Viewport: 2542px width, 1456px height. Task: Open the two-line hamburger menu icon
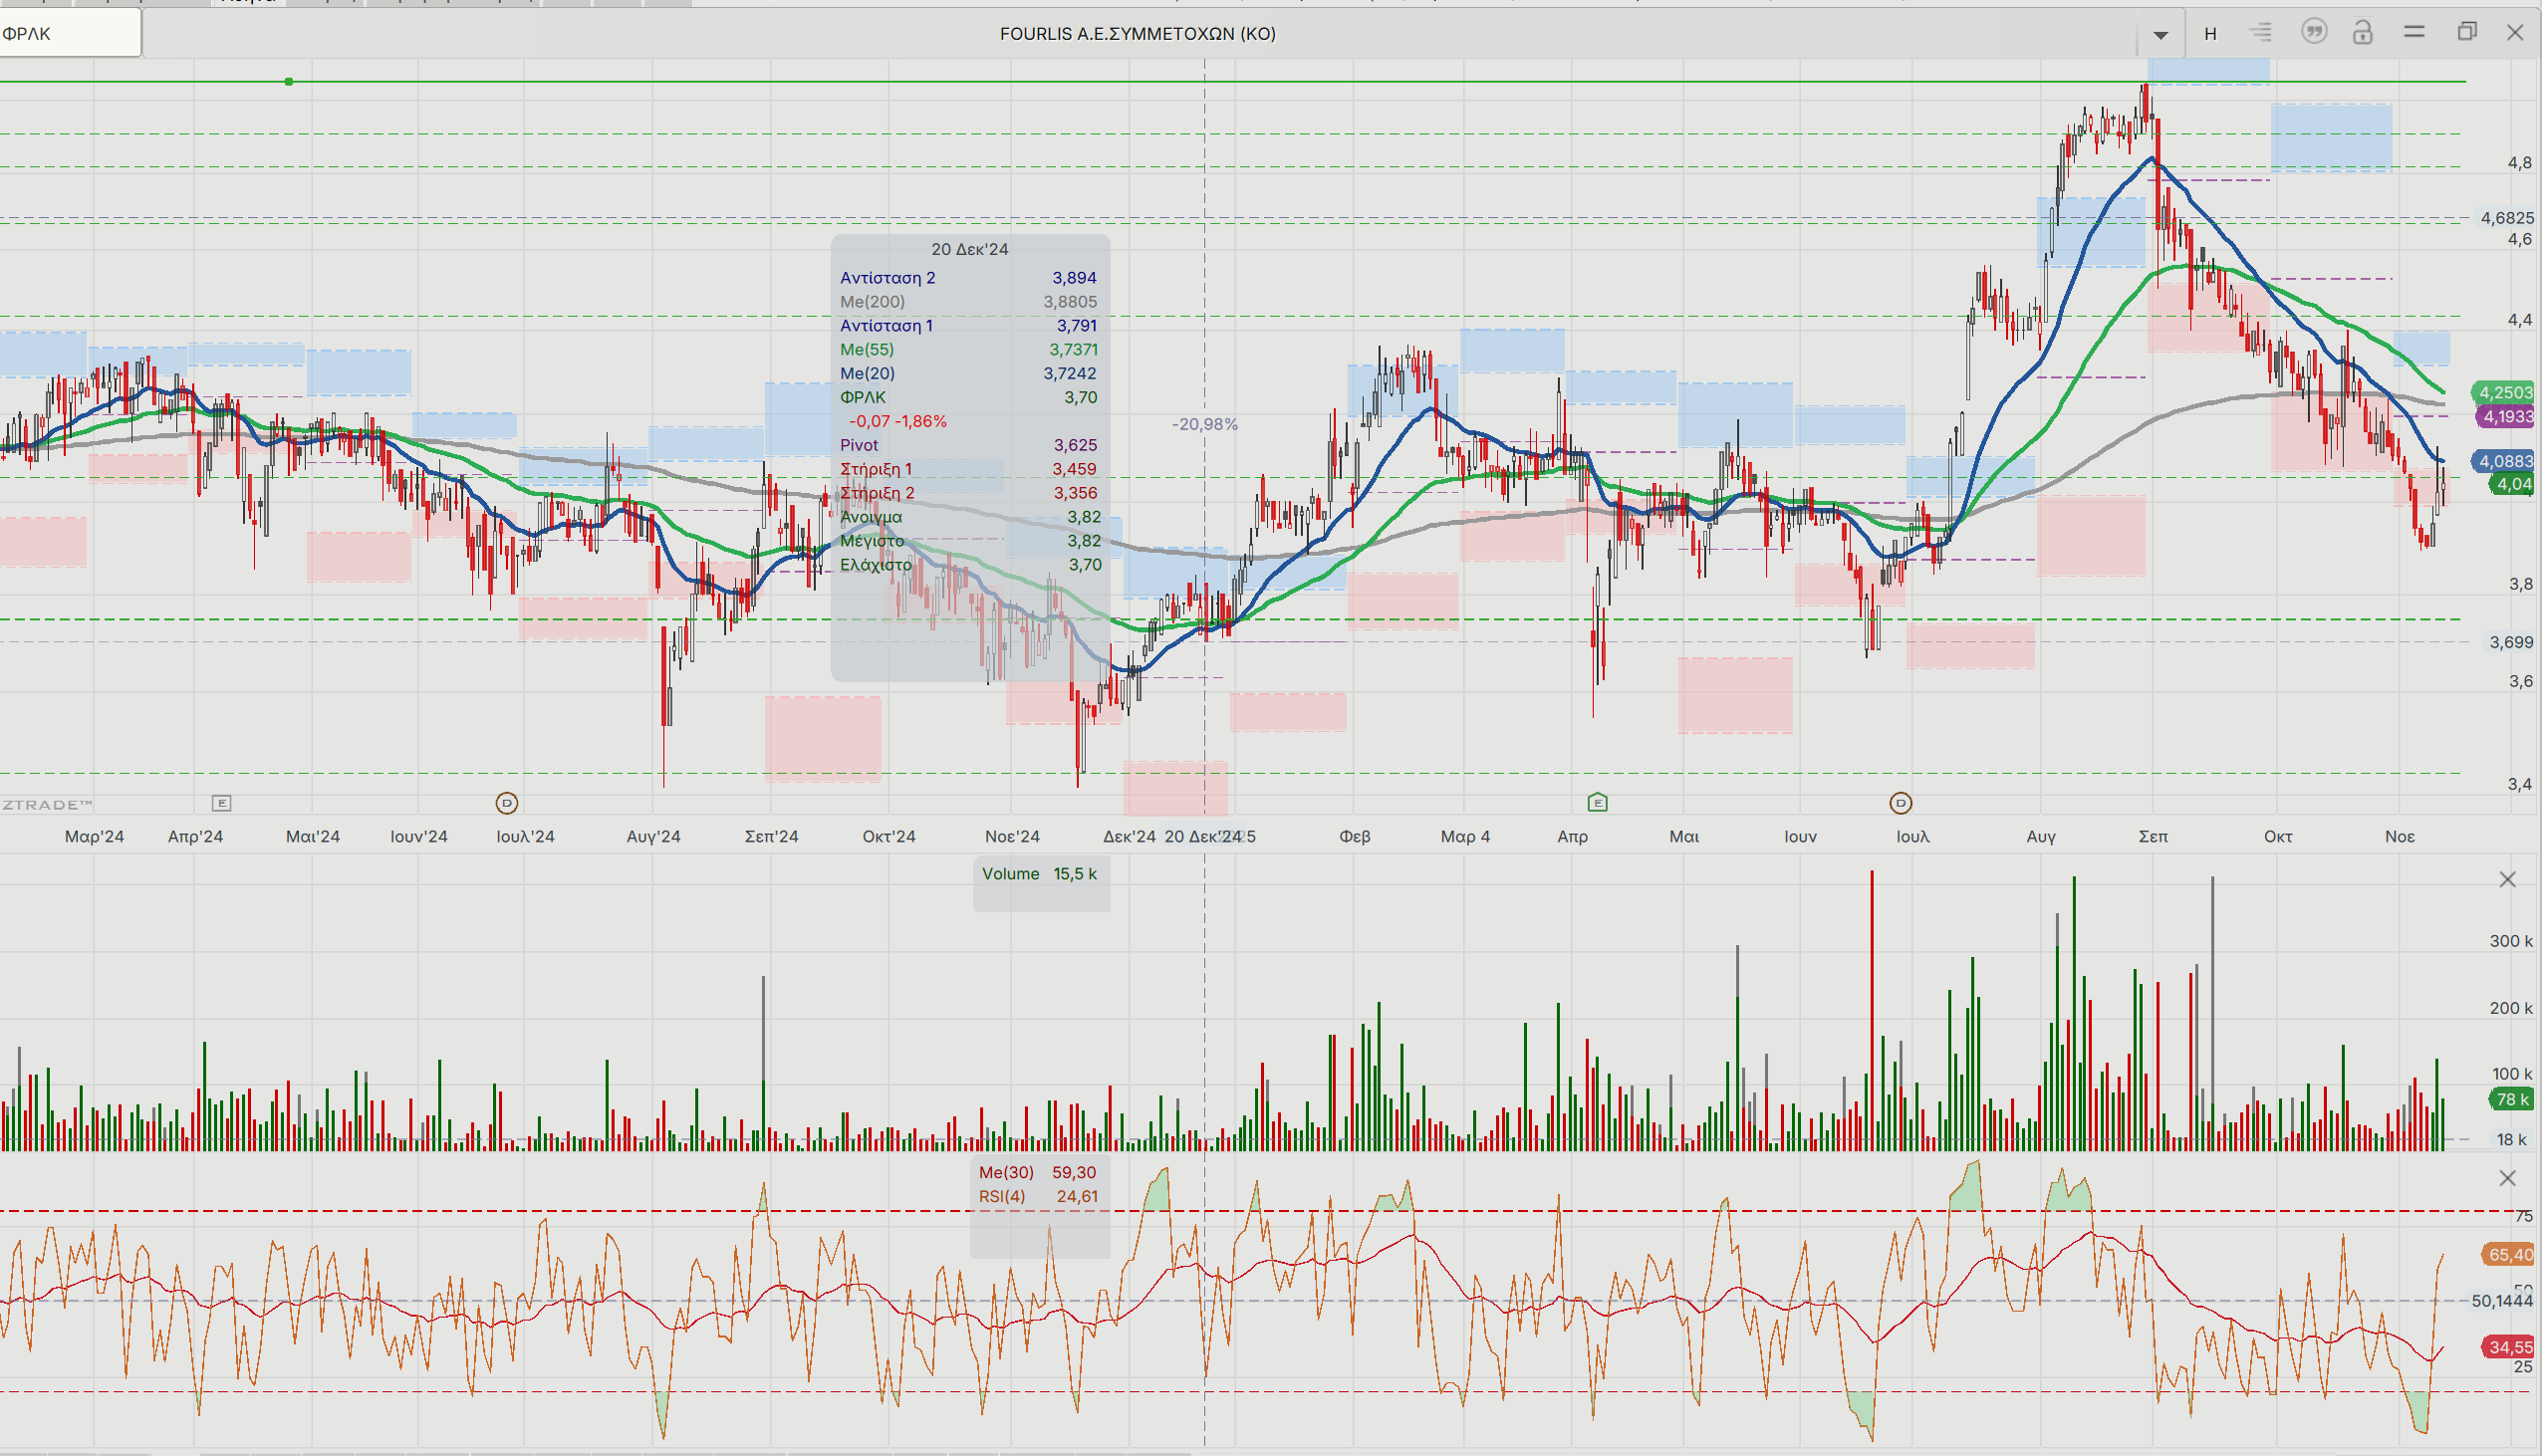pyautogui.click(x=2414, y=32)
